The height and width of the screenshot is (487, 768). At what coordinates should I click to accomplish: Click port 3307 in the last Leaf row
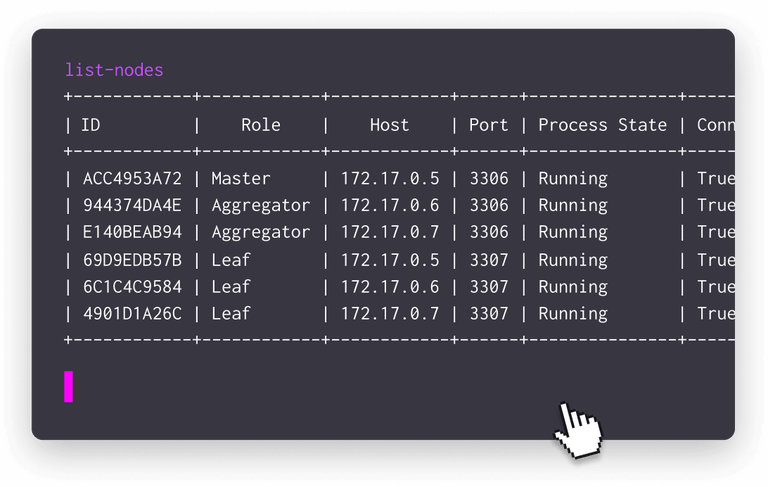coord(489,314)
